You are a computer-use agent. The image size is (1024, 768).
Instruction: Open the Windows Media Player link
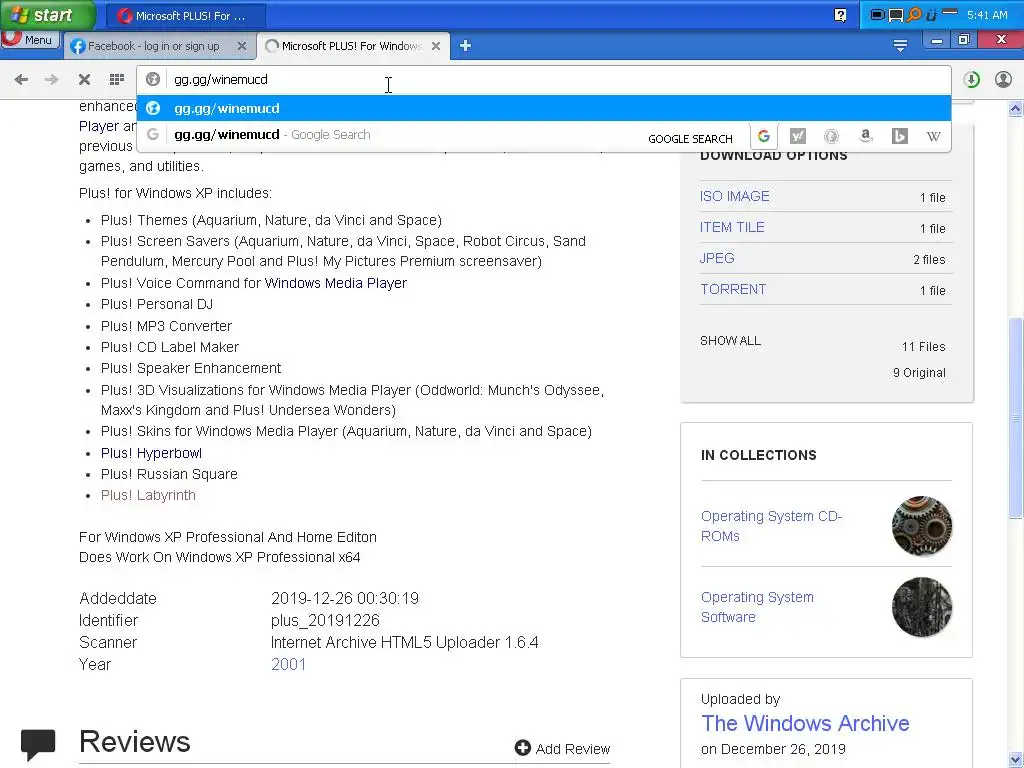click(x=336, y=283)
